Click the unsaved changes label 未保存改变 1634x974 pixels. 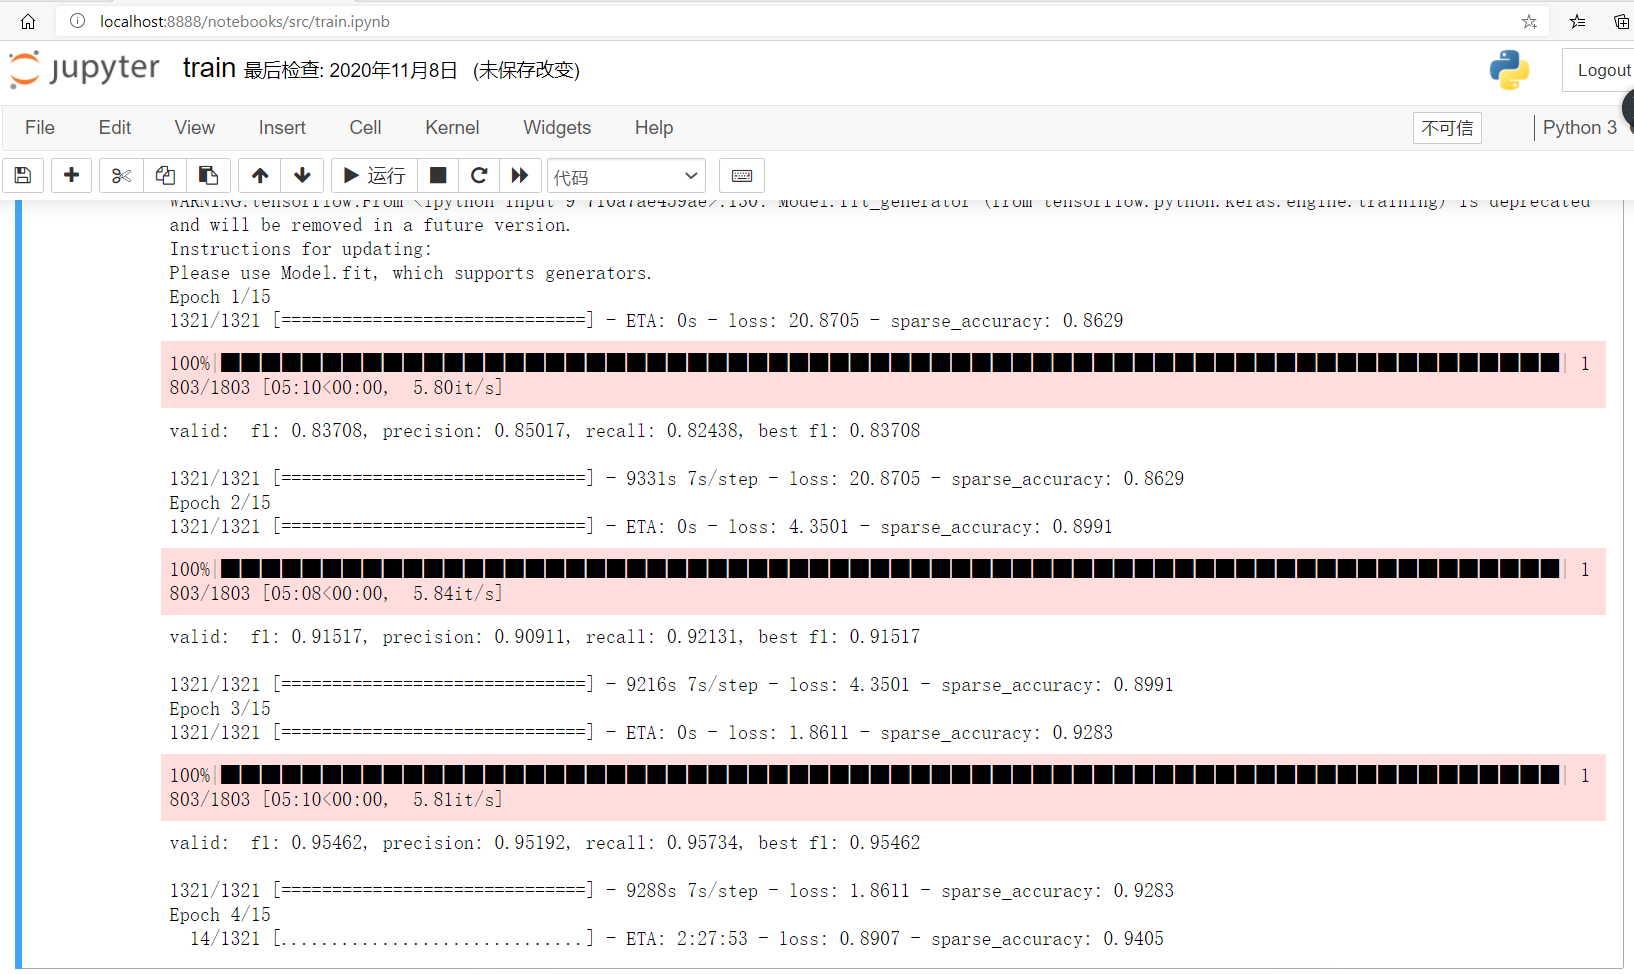pos(527,70)
